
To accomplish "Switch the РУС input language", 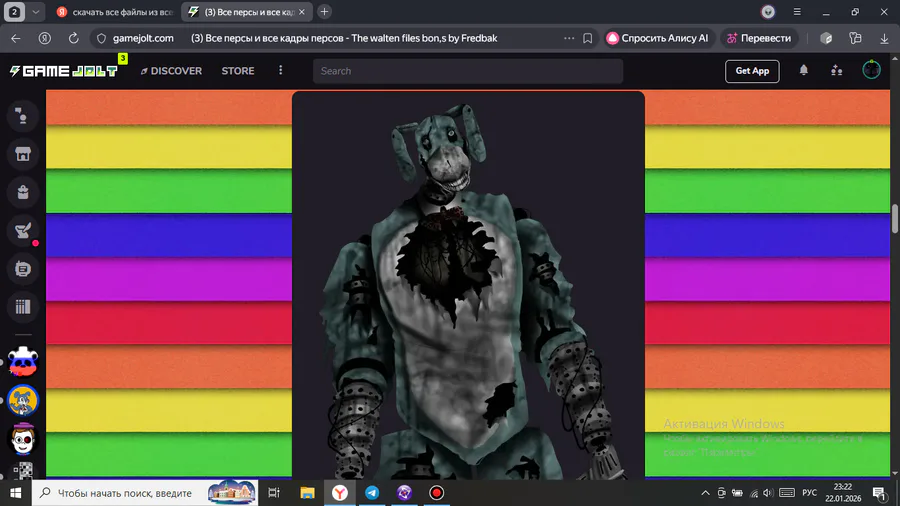I will click(809, 493).
